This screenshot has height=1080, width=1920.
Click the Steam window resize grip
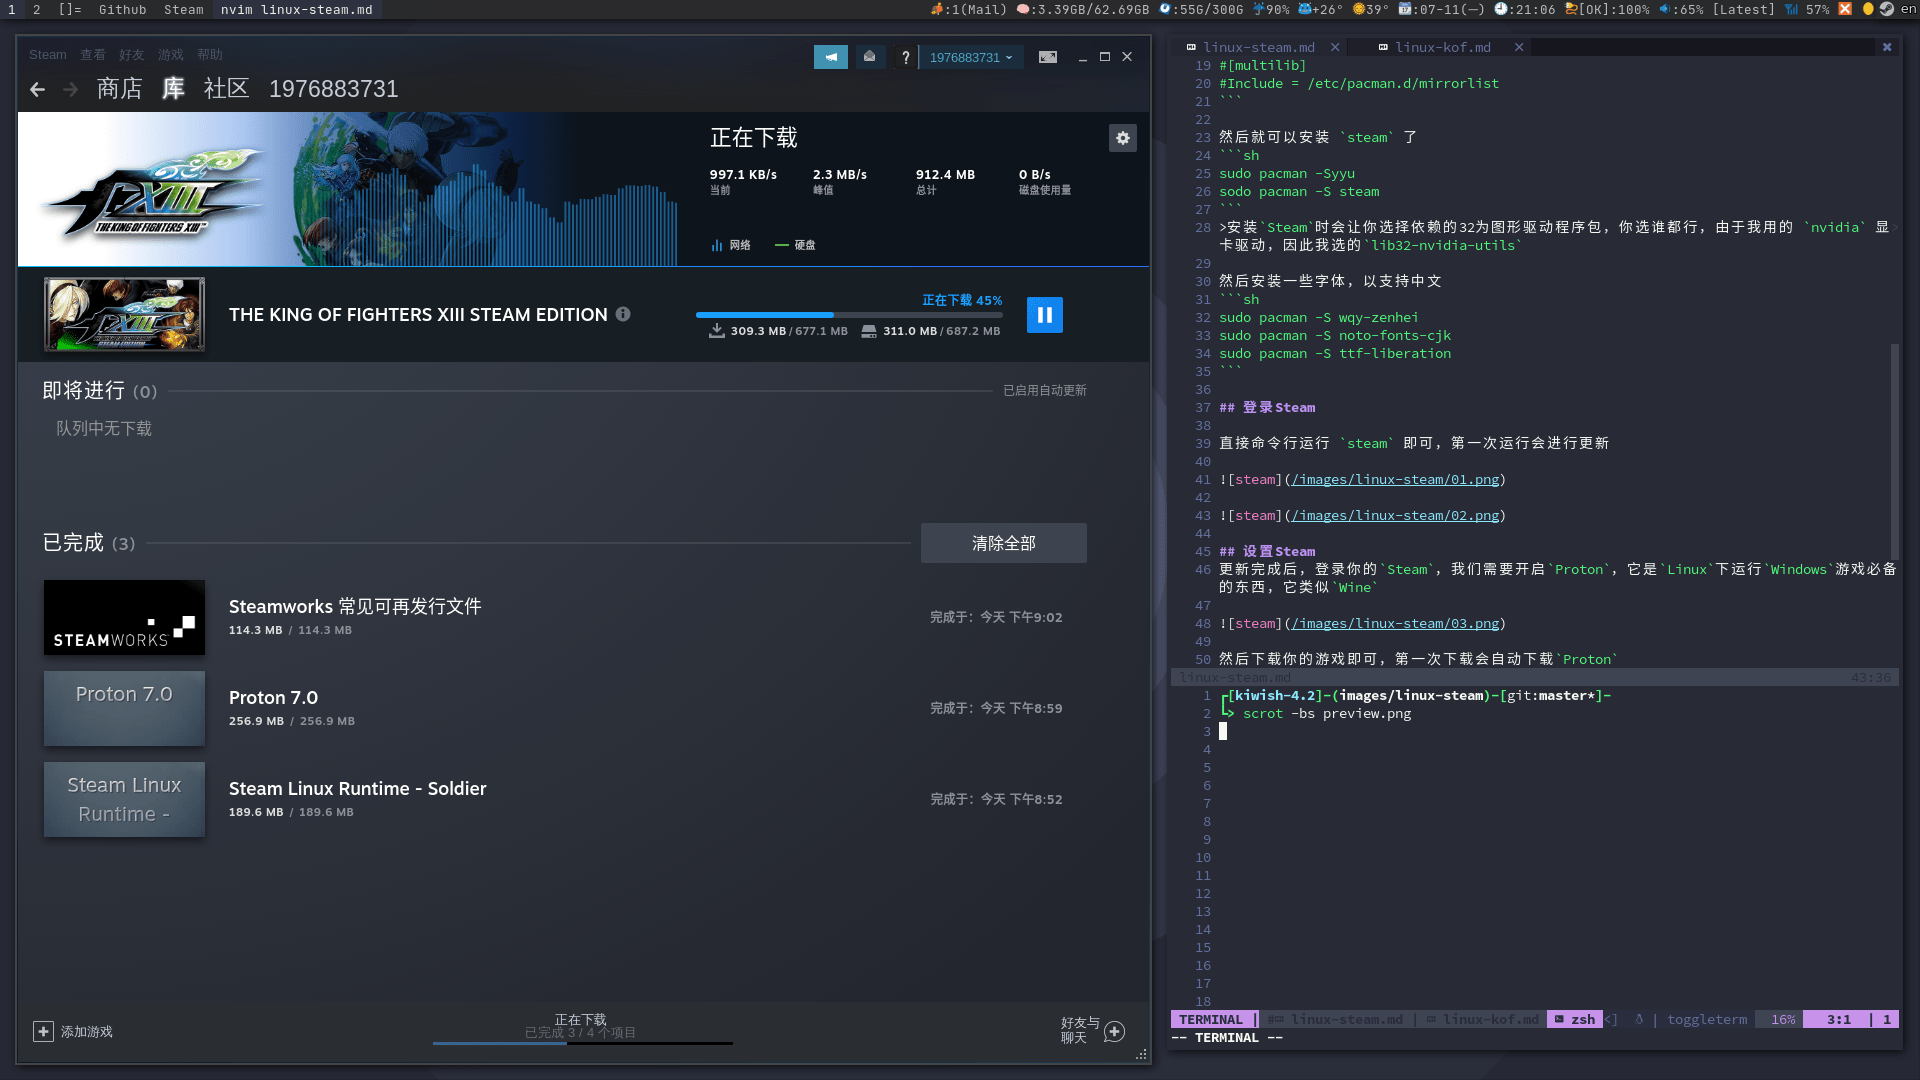coord(1141,1054)
